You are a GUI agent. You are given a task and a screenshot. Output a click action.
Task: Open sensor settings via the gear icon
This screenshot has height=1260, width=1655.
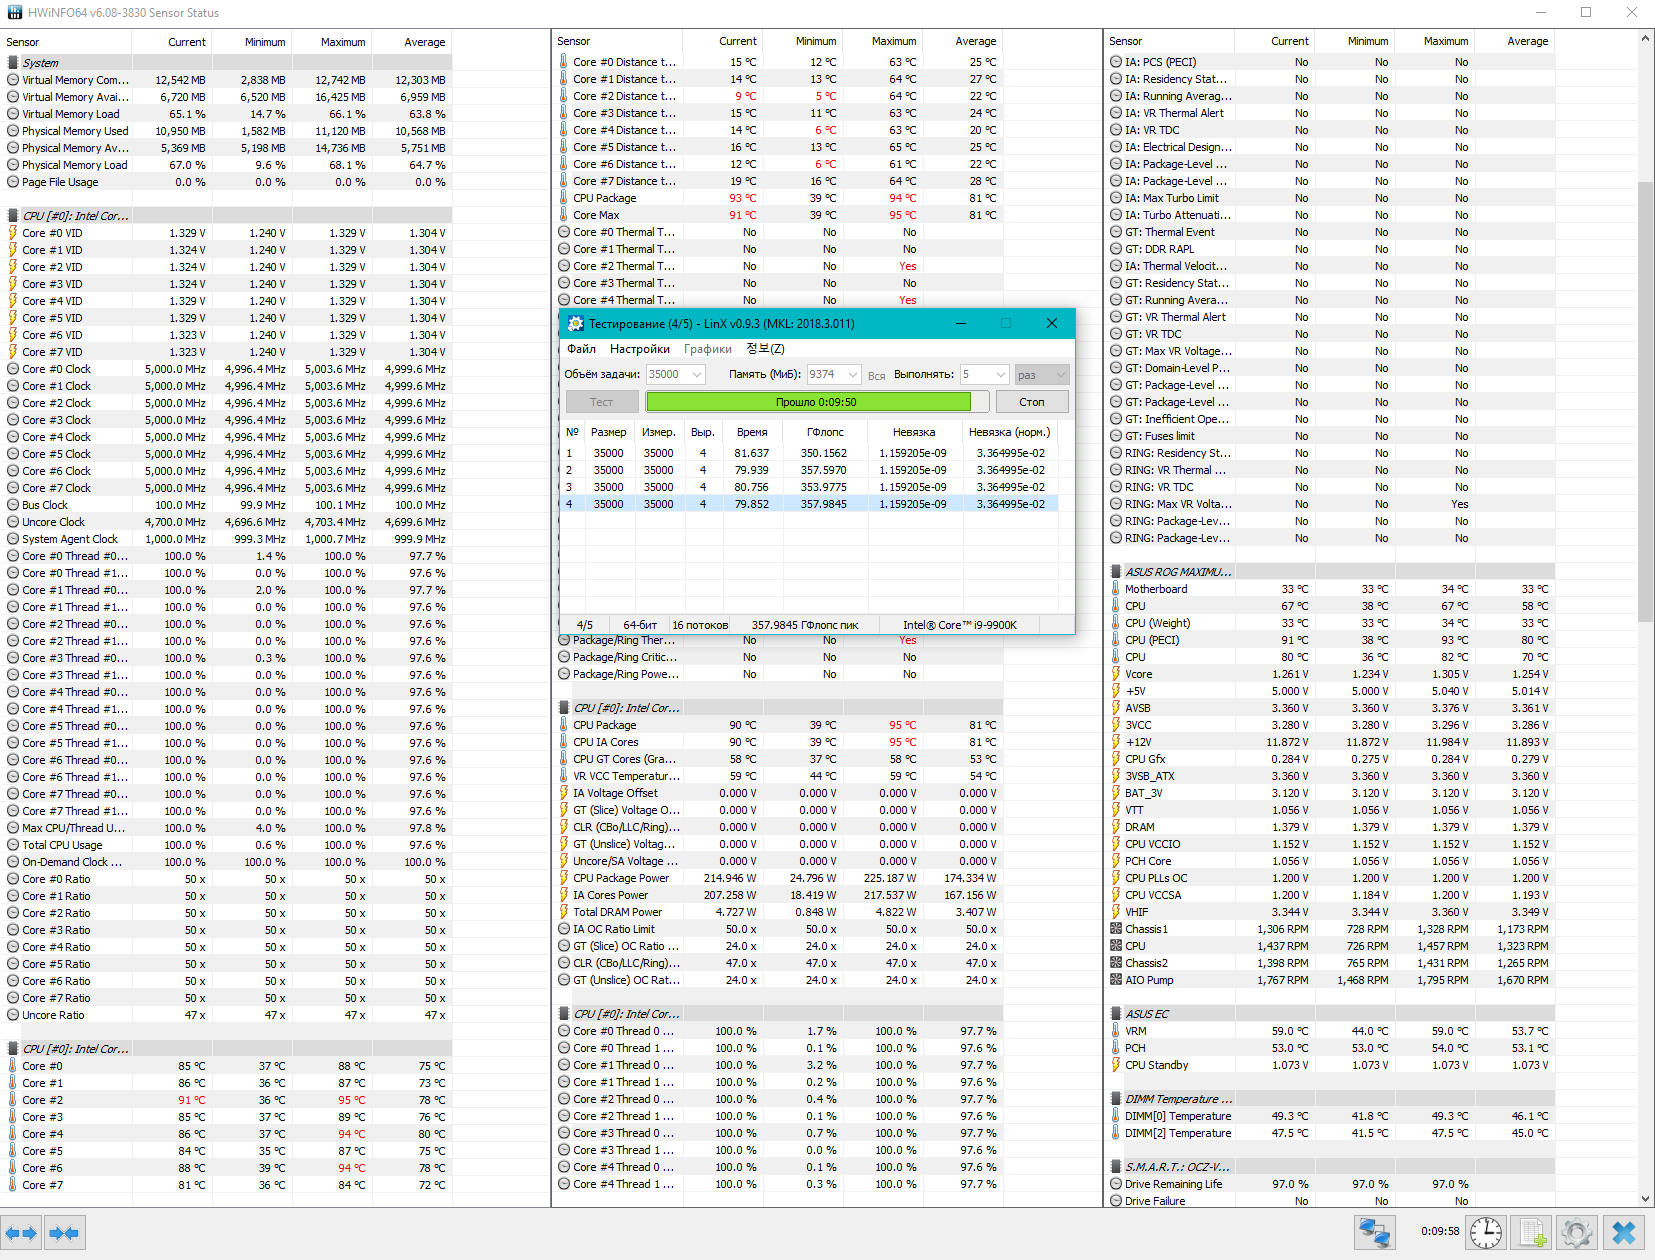point(1577,1233)
